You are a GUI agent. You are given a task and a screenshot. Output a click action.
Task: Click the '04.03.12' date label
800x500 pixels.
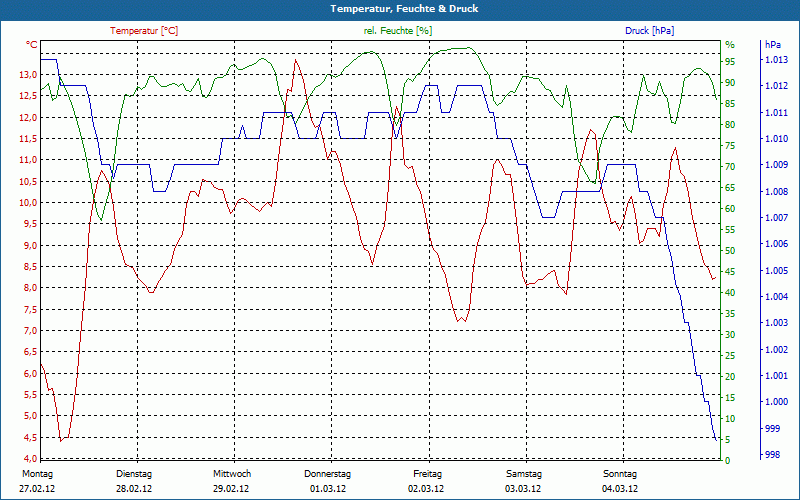click(x=620, y=488)
